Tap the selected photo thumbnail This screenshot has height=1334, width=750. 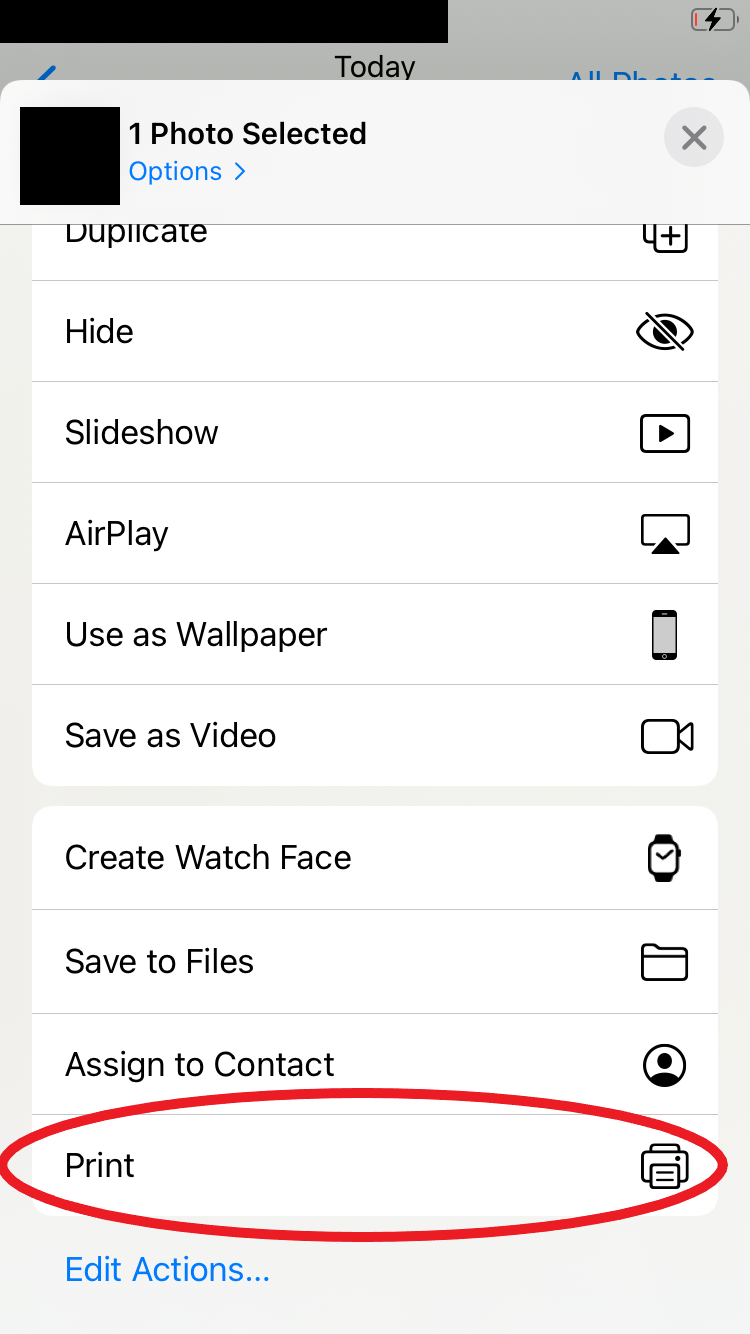(70, 156)
